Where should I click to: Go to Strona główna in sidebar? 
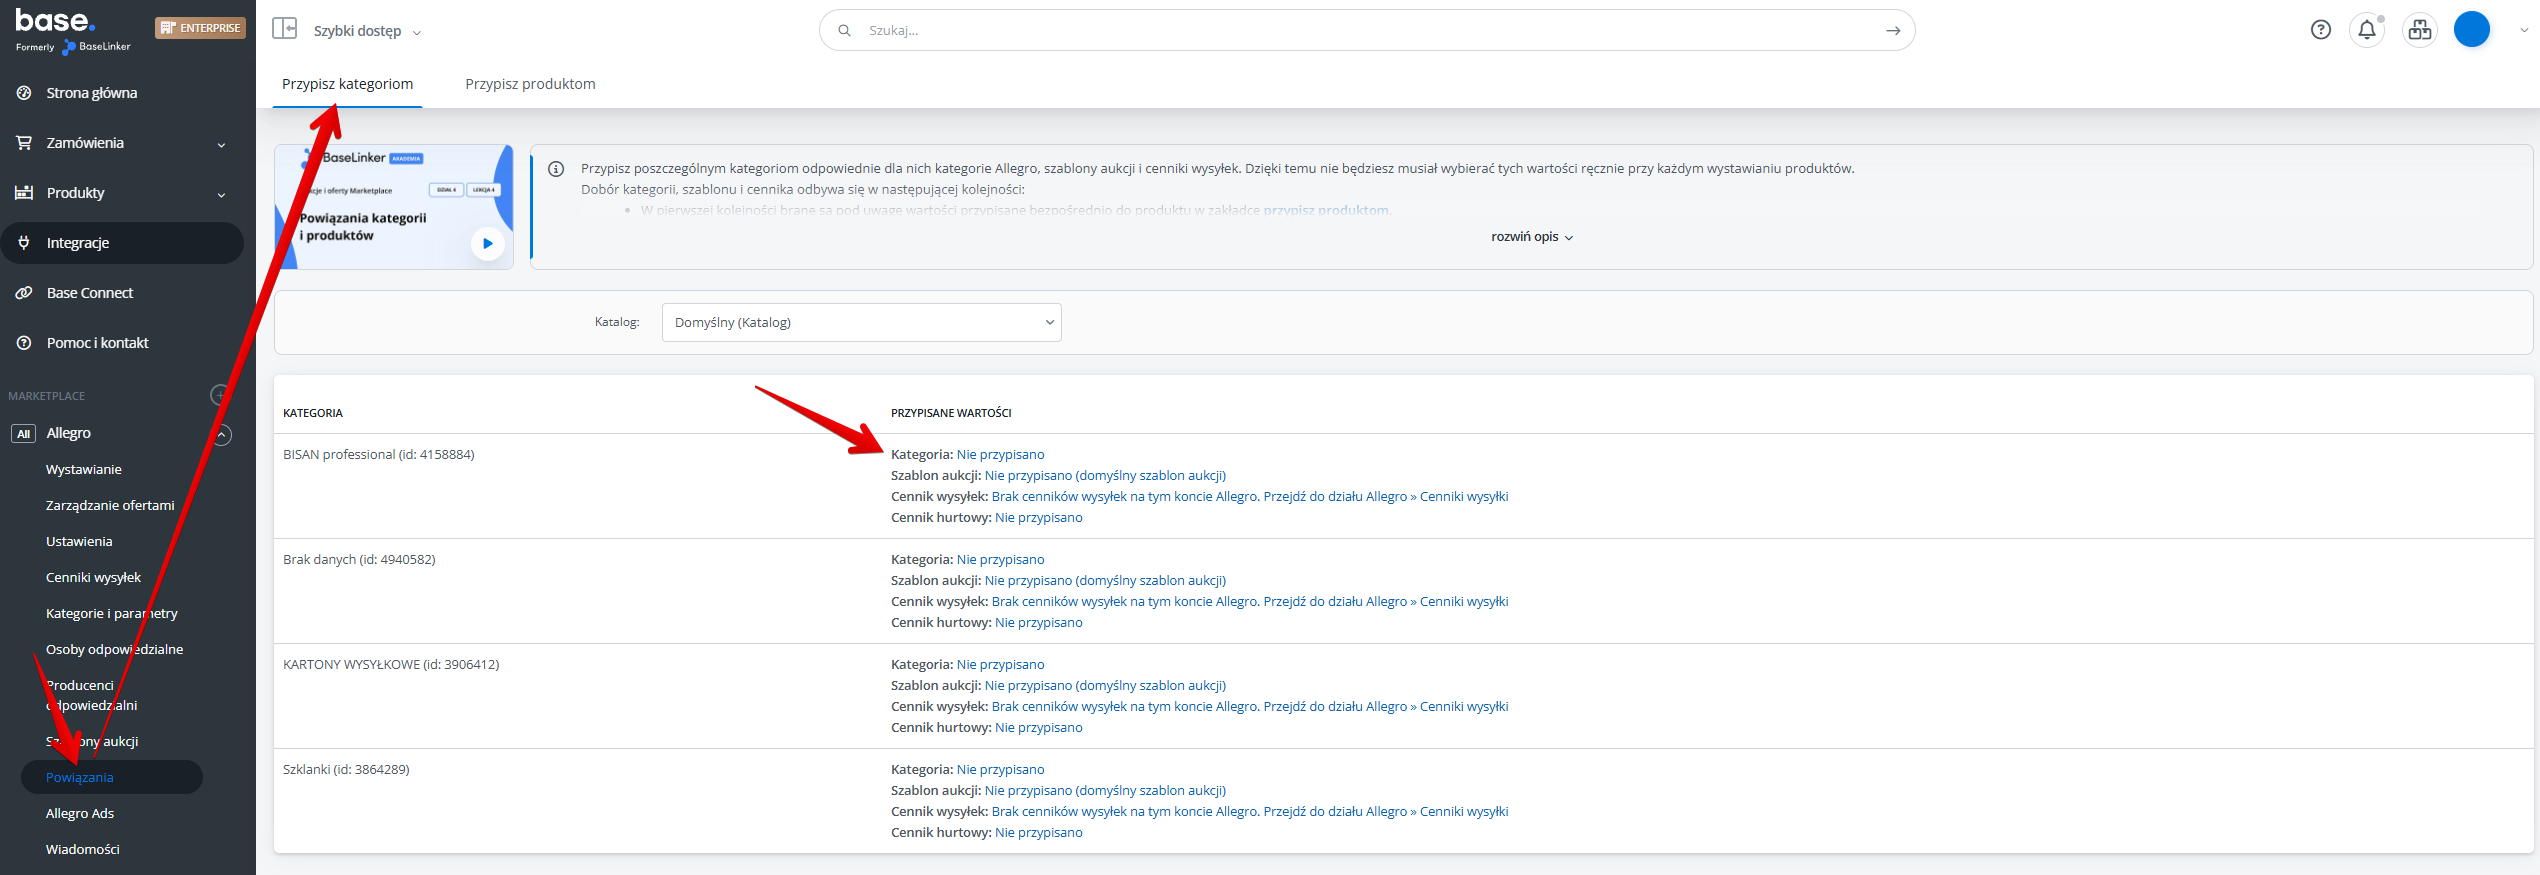coord(91,93)
